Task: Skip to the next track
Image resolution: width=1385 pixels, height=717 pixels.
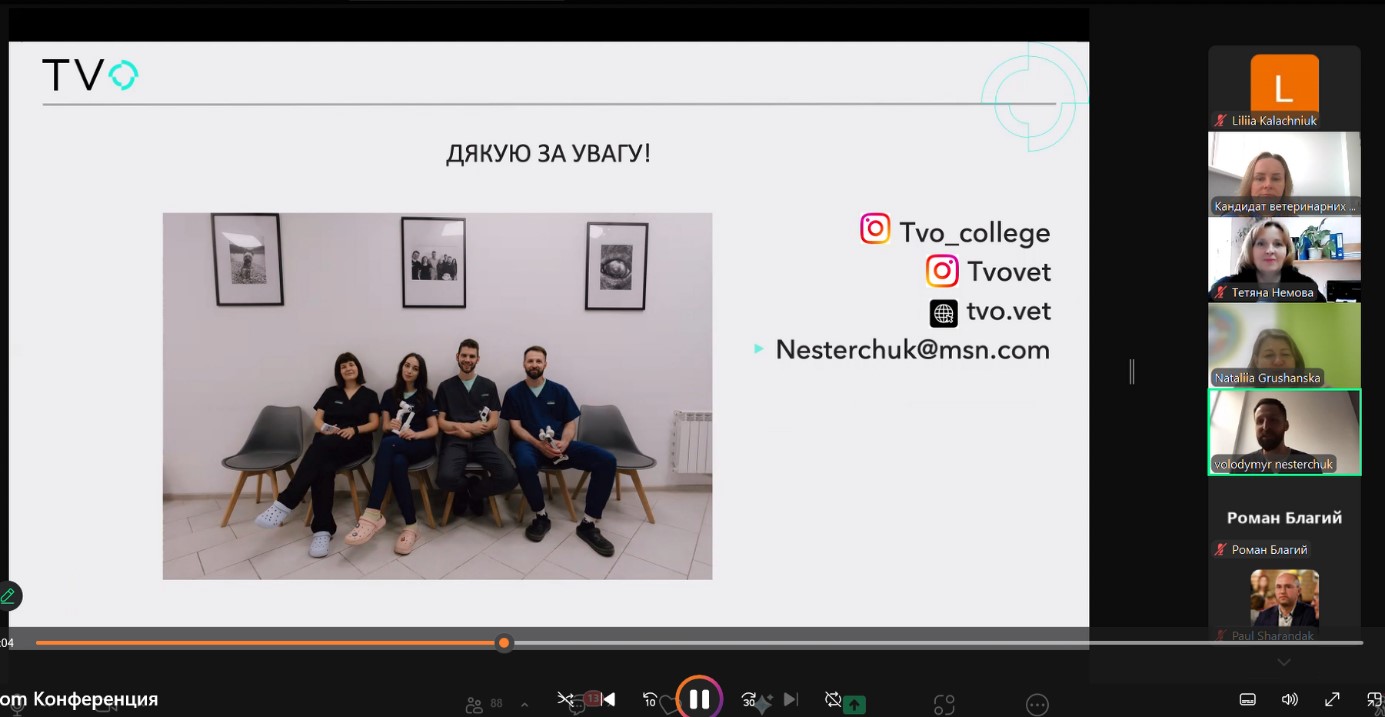Action: 790,700
